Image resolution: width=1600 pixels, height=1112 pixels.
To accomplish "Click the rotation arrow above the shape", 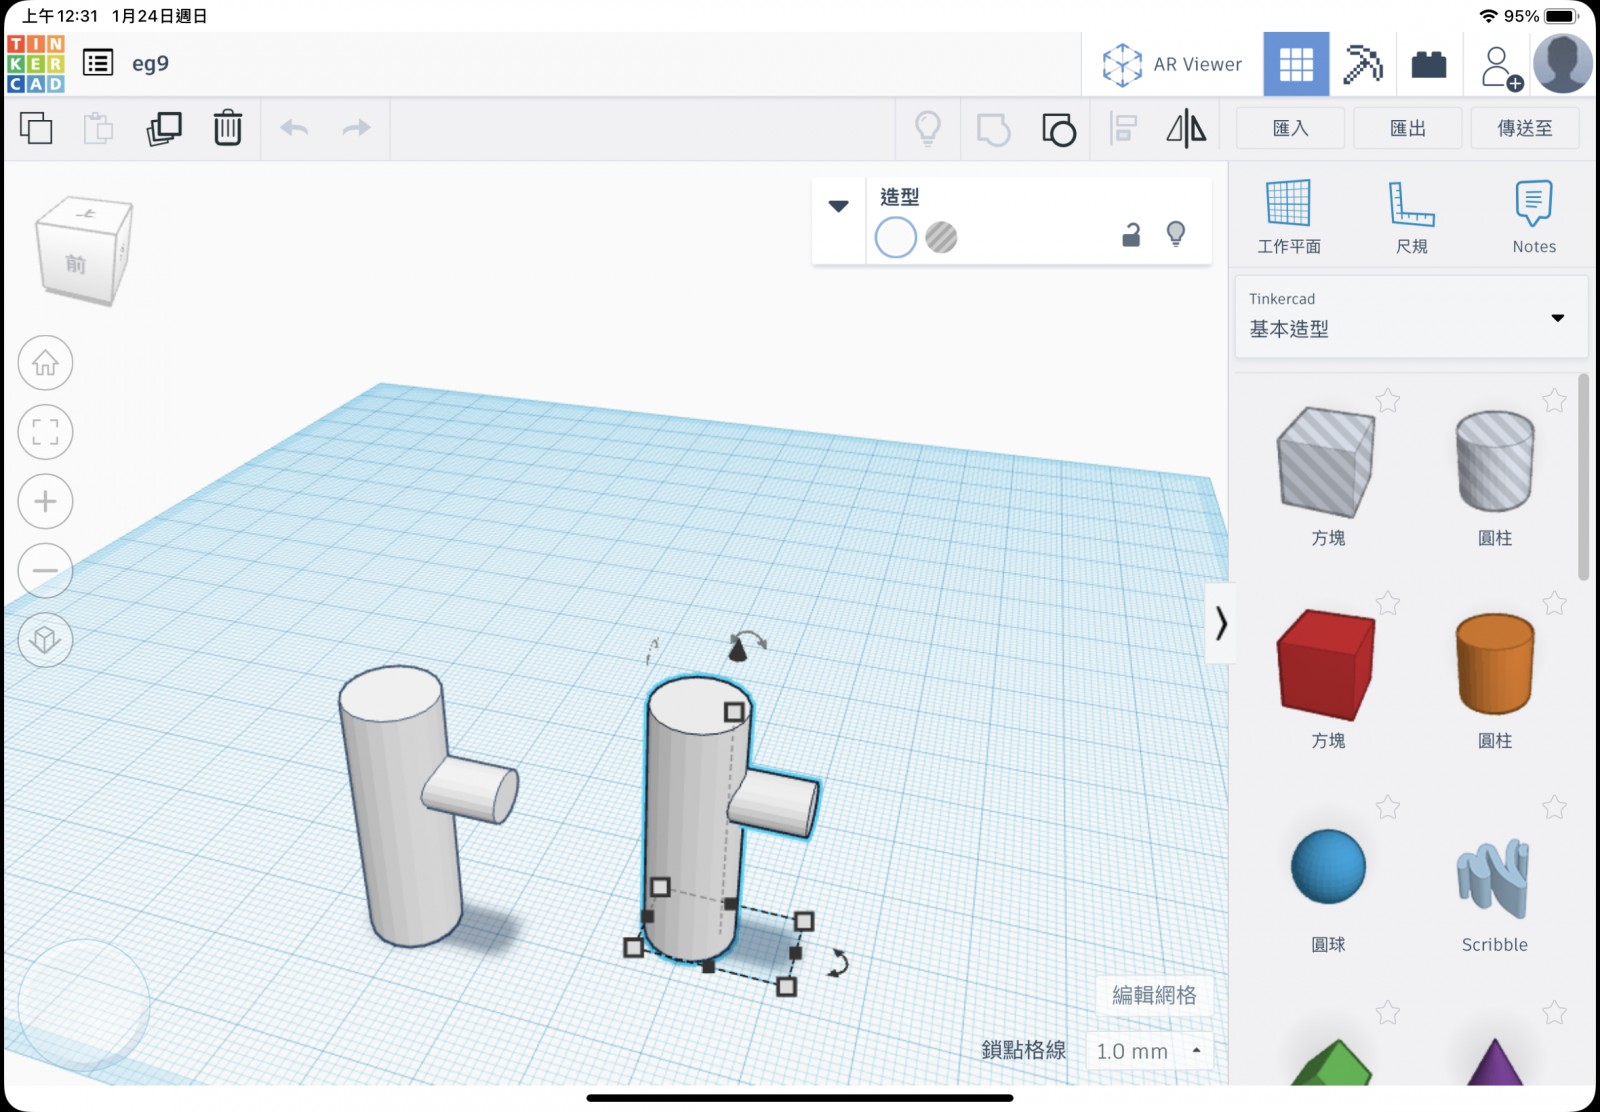I will point(748,640).
